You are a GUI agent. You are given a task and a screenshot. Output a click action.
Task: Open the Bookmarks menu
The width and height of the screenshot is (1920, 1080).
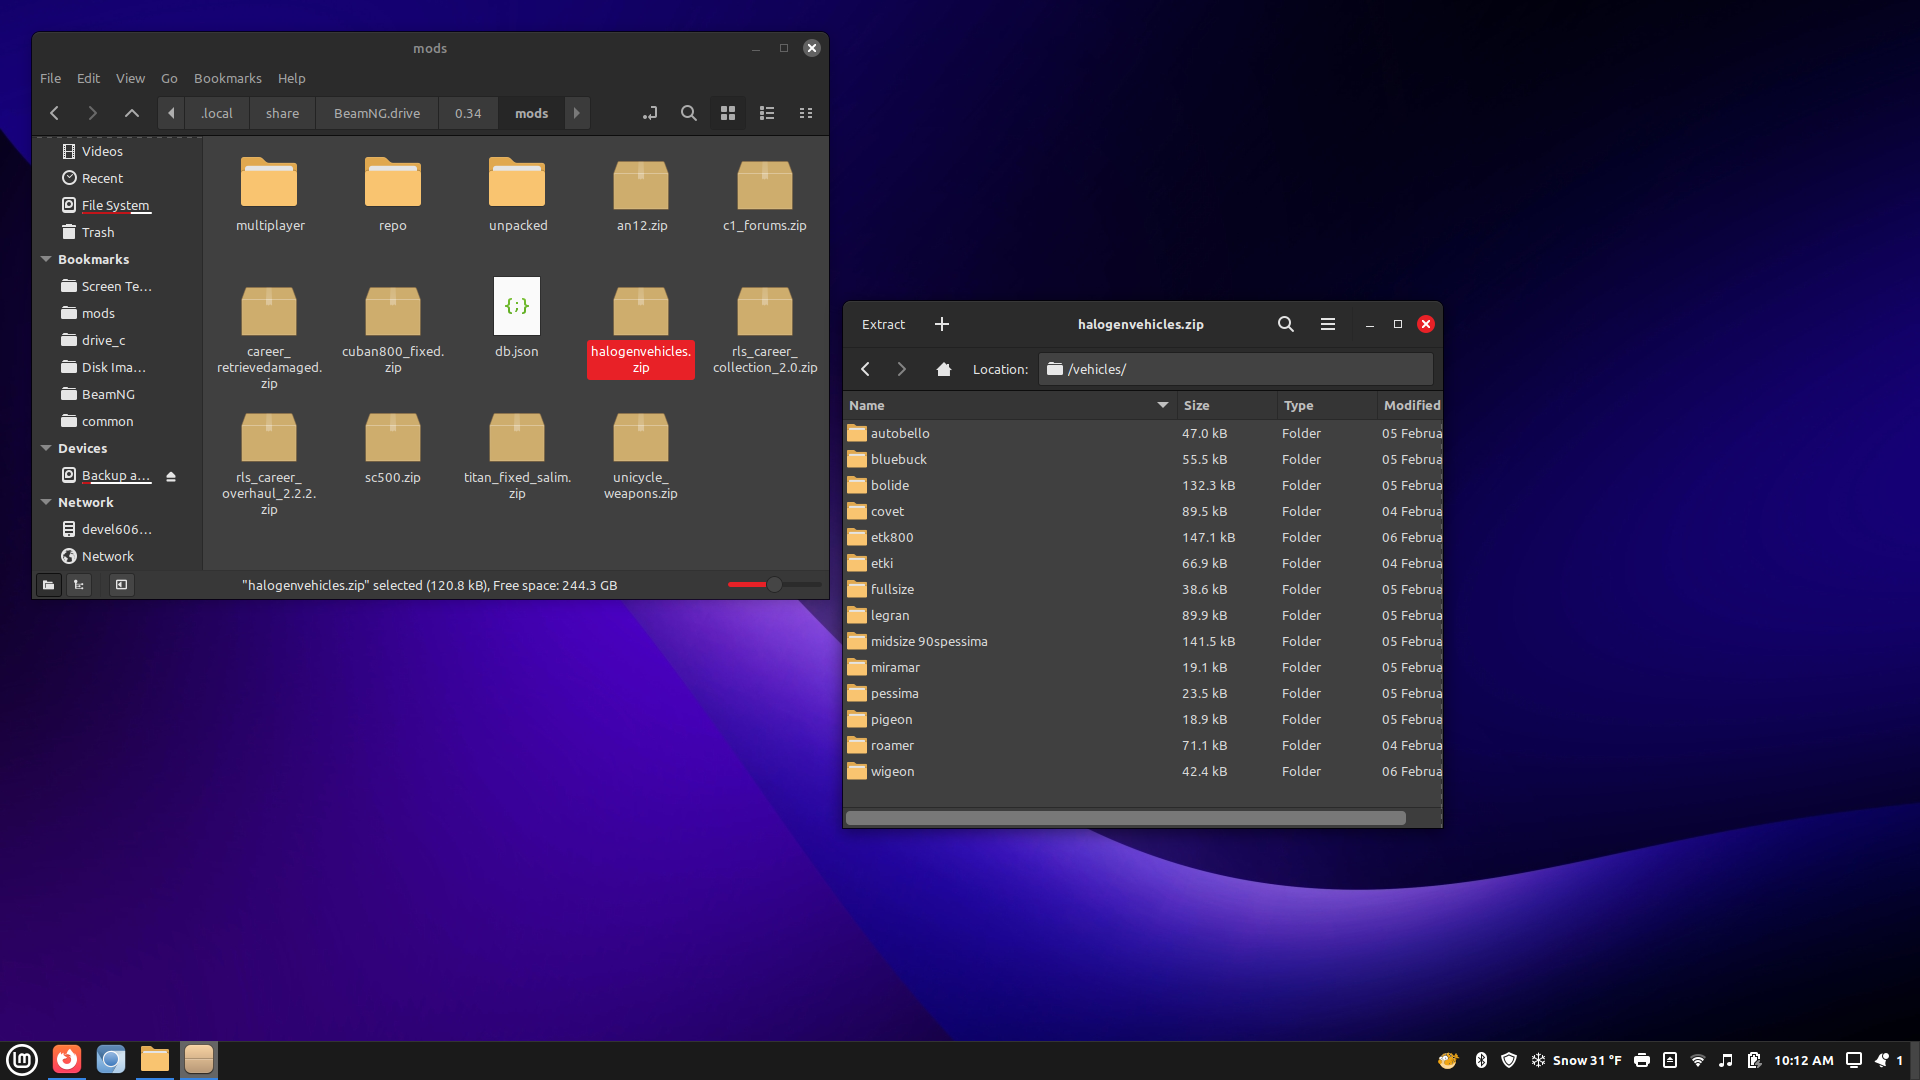(227, 78)
